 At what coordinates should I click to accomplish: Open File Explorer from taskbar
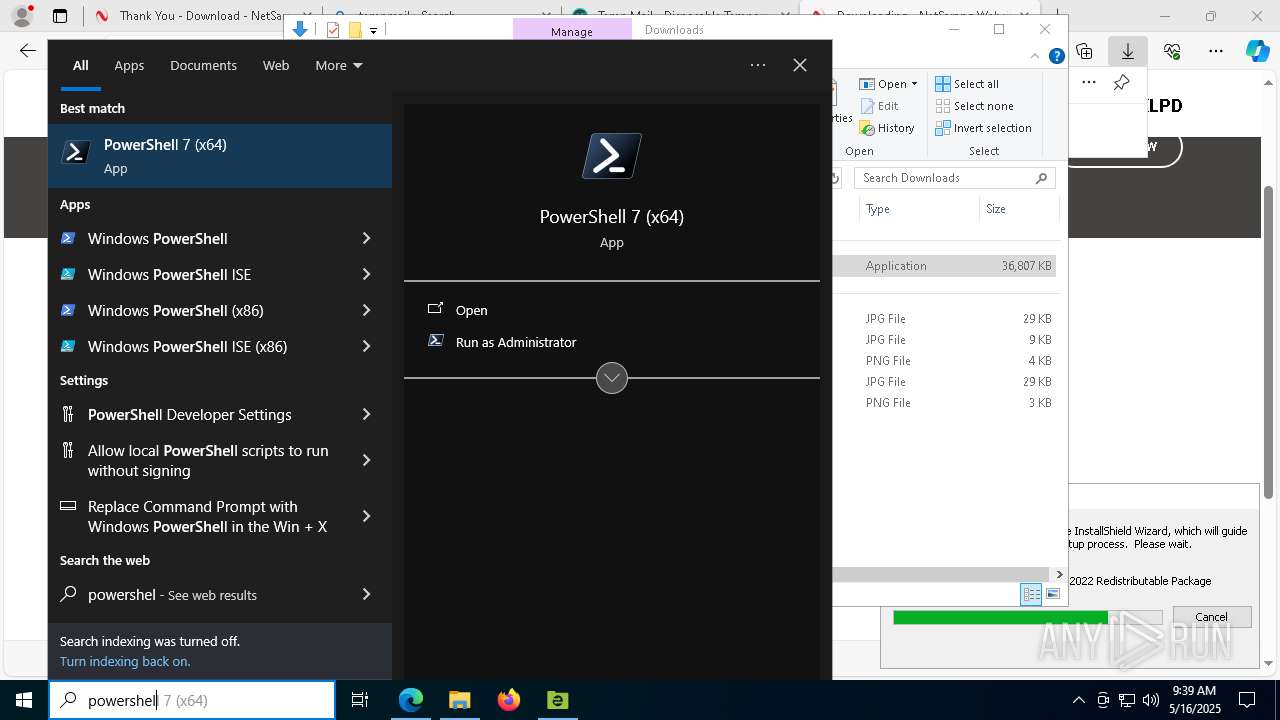click(459, 700)
